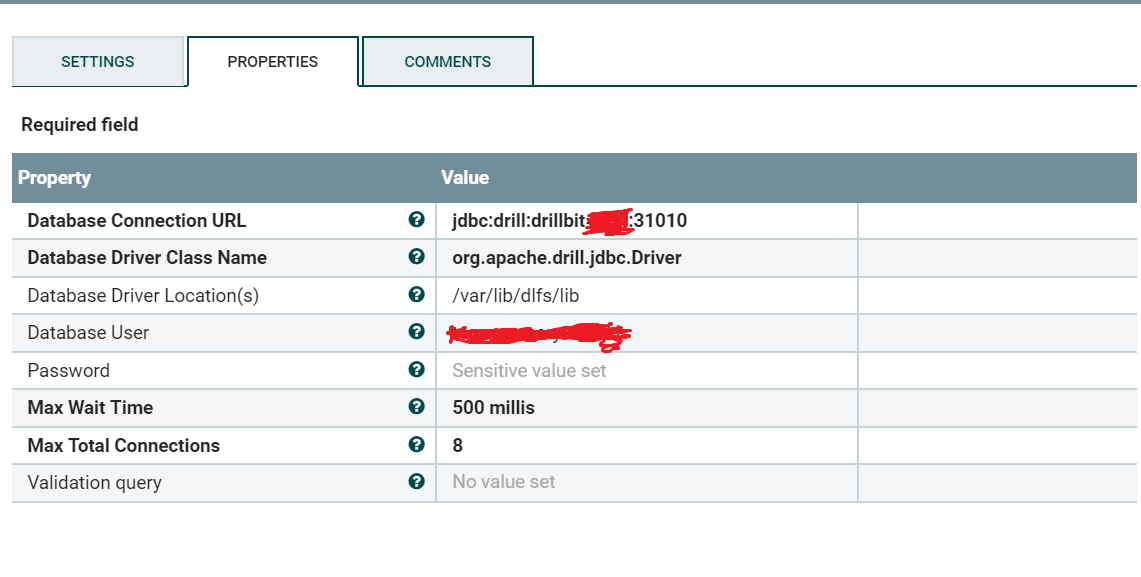
Task: Open help for Database Driver Class Name
Action: 417,257
